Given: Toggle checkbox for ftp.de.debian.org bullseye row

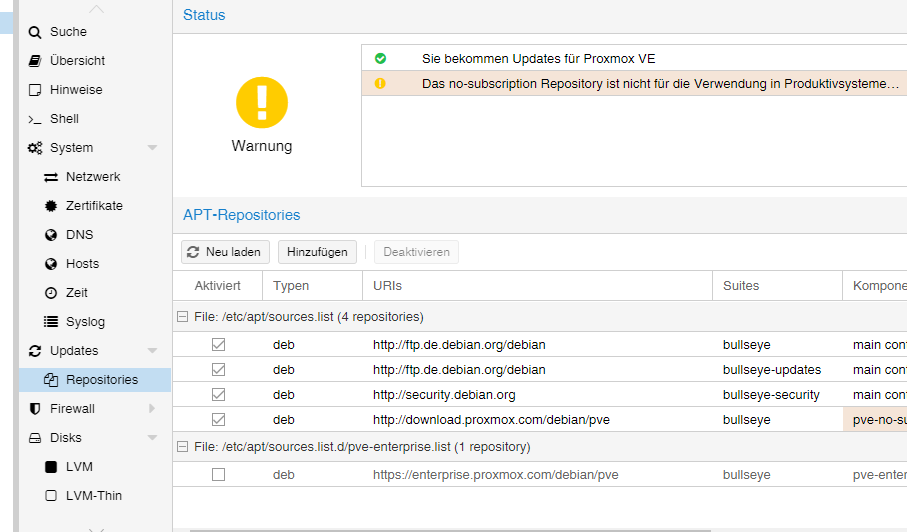Looking at the screenshot, I should click(218, 345).
